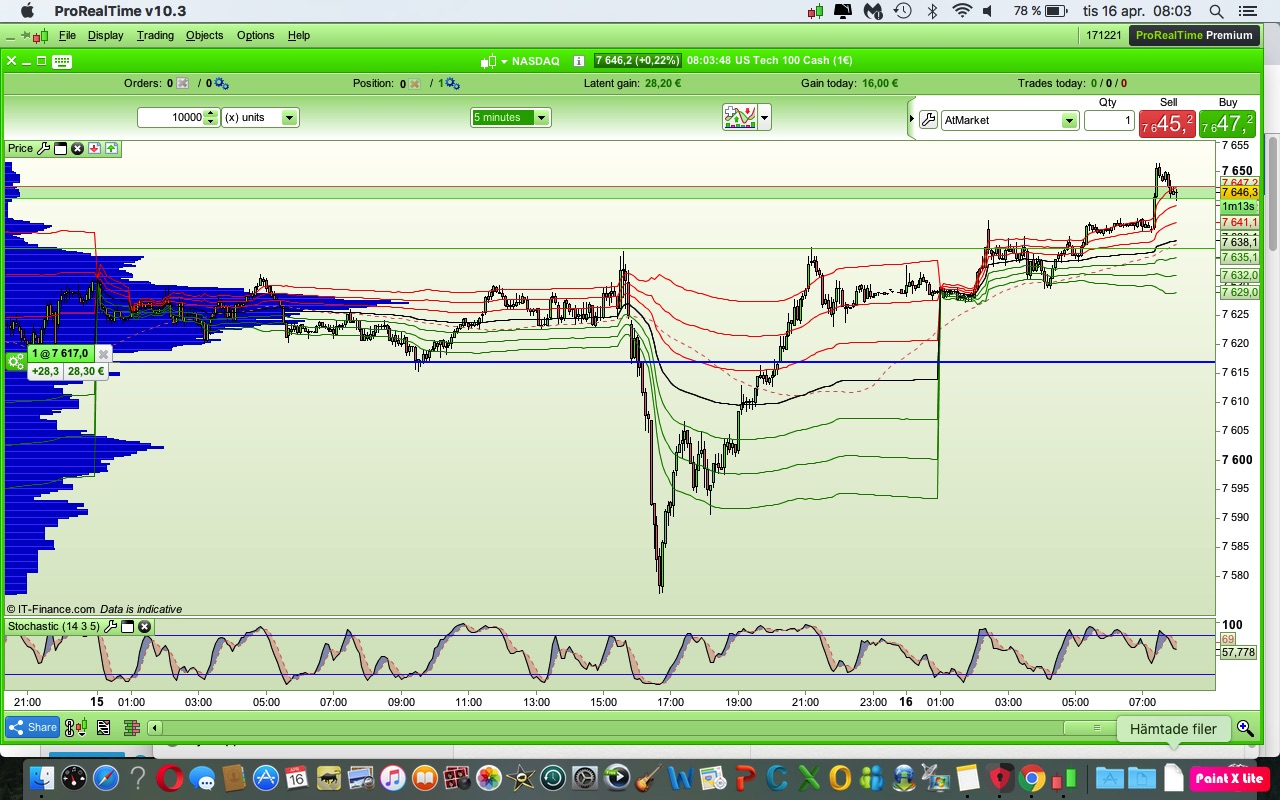1280x800 pixels.
Task: Decrease the units value with down stepper
Action: click(x=210, y=122)
